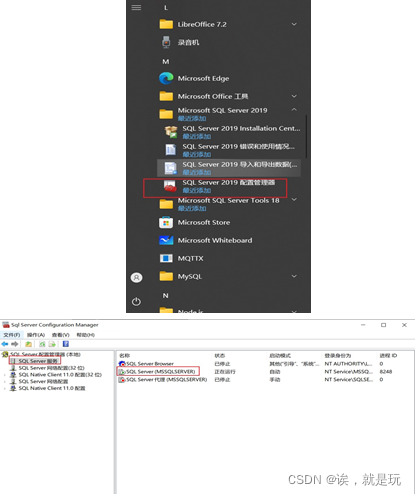The image size is (416, 496).
Task: Launch Microsoft Whiteboard icon
Action: tap(166, 240)
